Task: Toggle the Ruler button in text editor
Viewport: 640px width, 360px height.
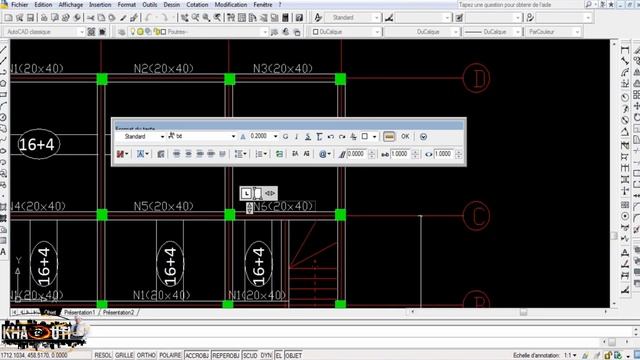Action: point(389,137)
